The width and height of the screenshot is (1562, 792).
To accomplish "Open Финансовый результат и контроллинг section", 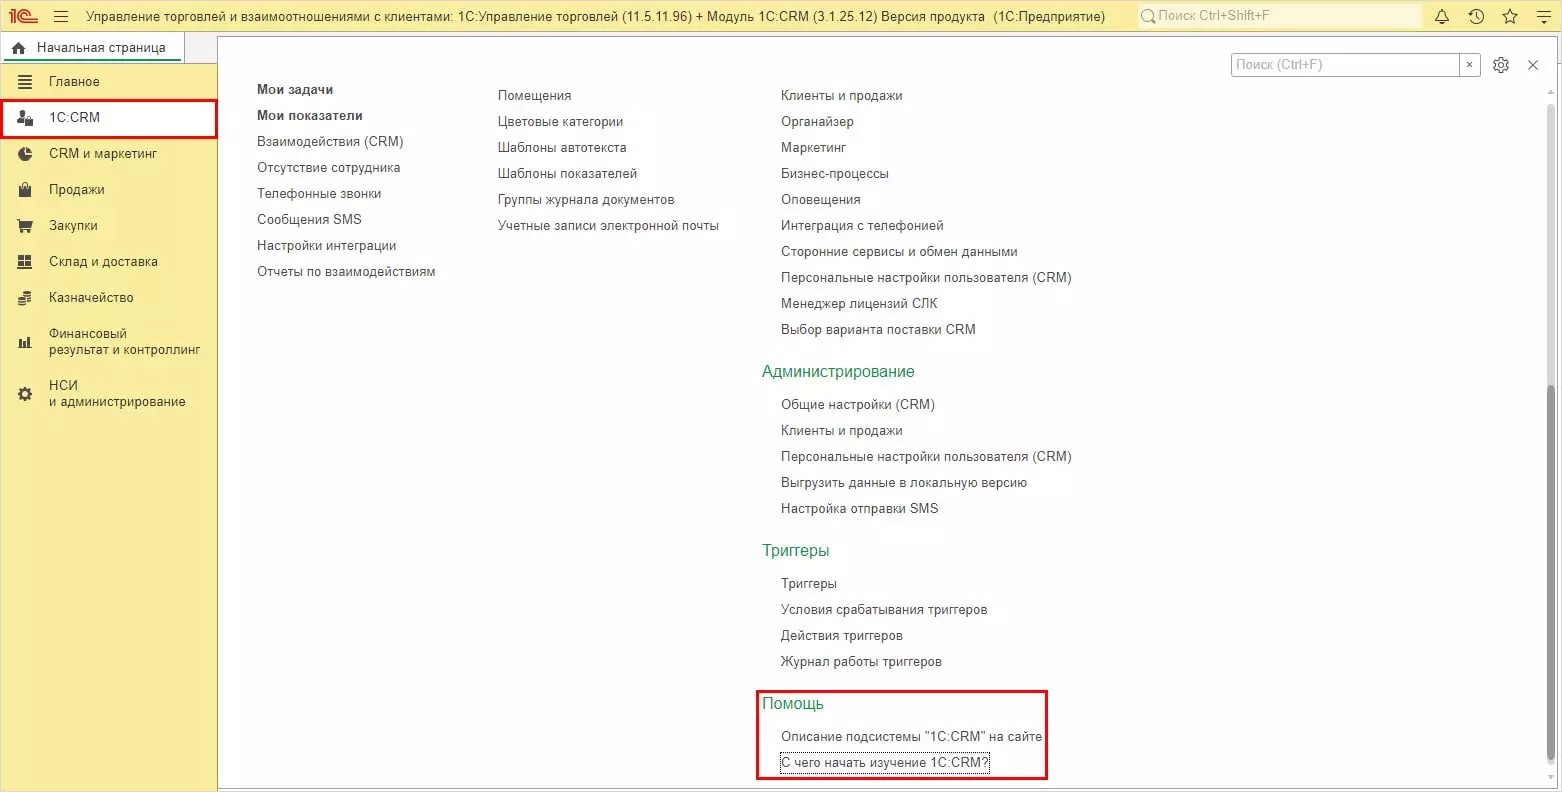I will coord(109,342).
